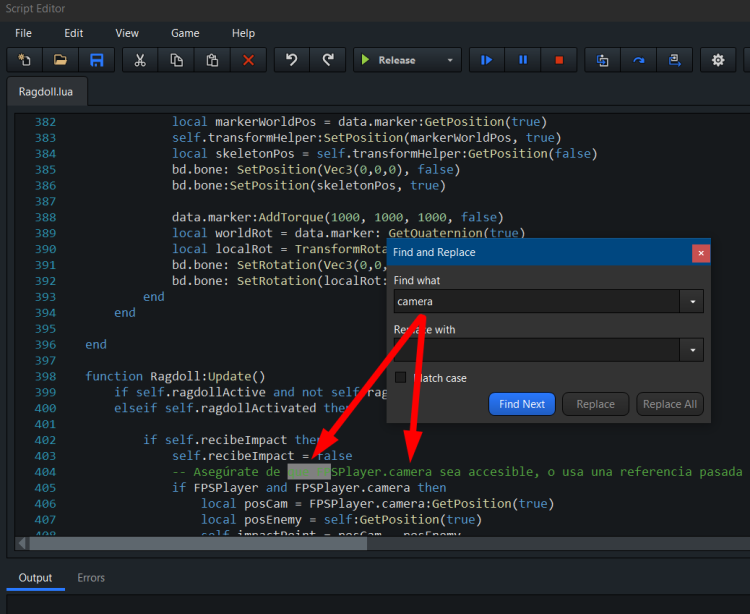Cut selection using the scissors icon

point(140,60)
